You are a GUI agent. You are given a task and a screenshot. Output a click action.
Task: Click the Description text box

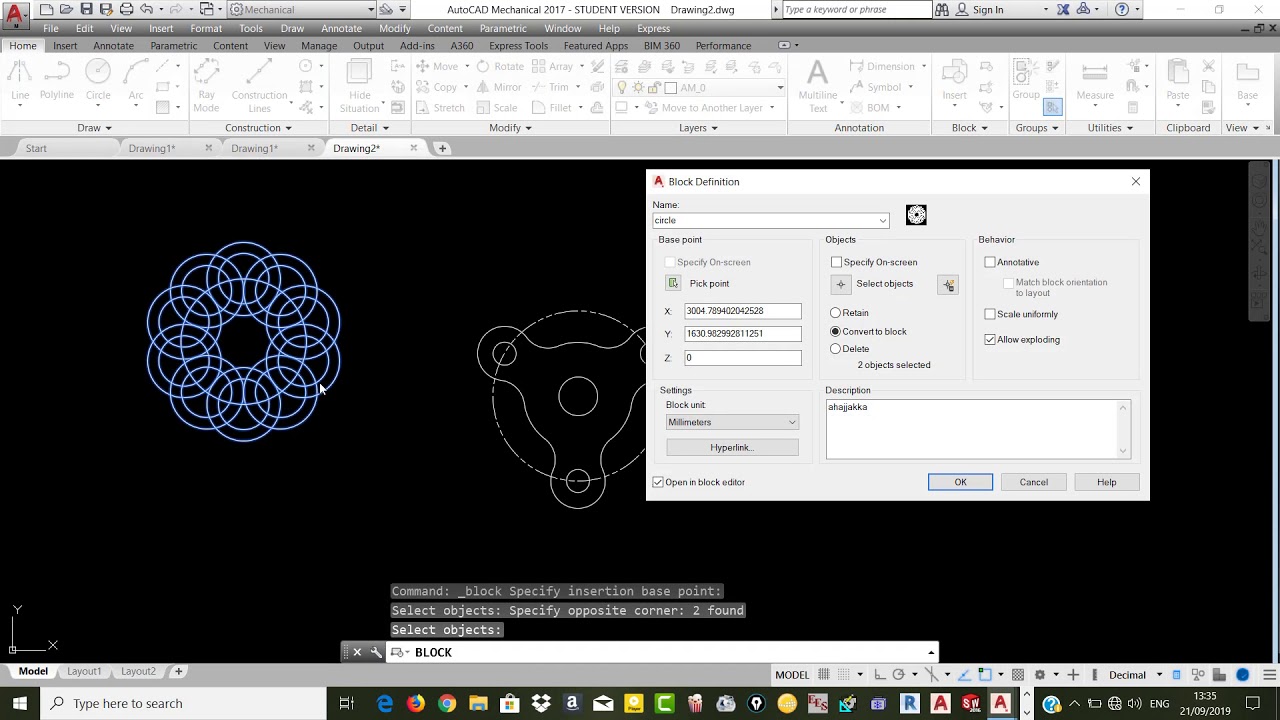coord(978,429)
